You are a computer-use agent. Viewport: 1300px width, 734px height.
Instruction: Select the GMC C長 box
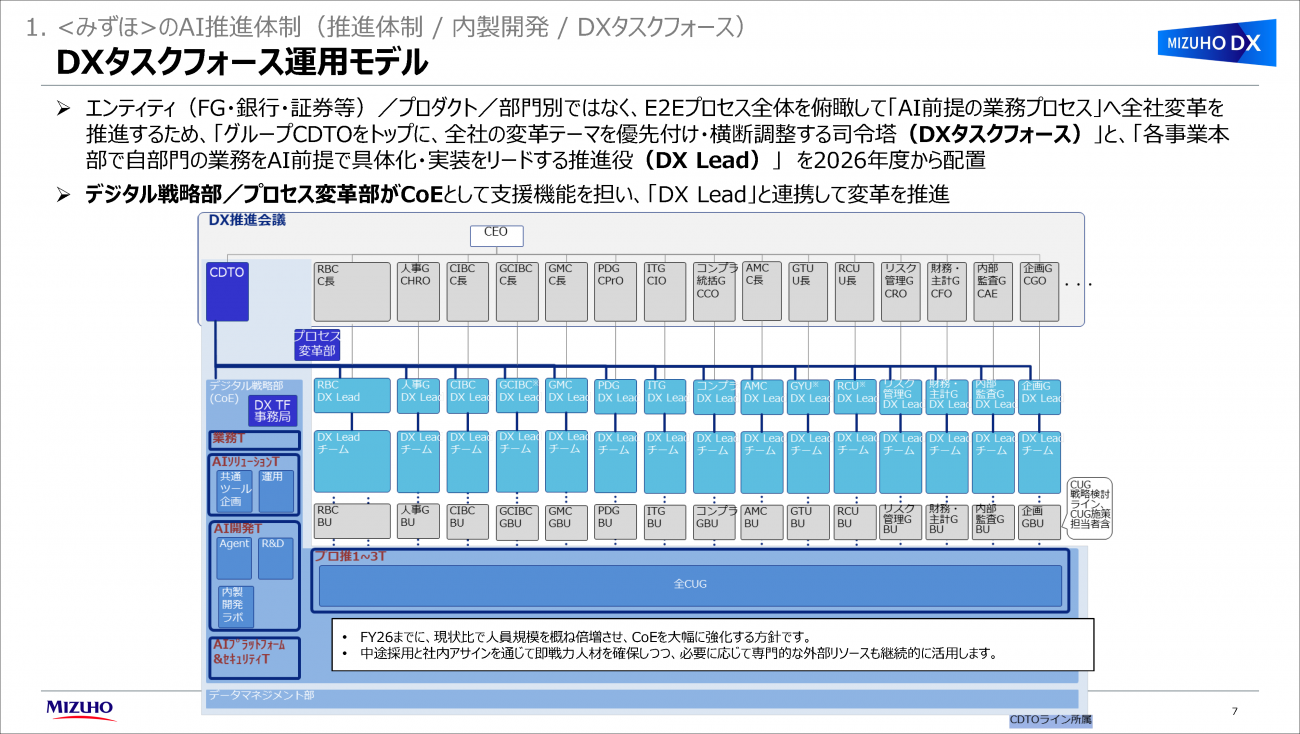click(565, 292)
